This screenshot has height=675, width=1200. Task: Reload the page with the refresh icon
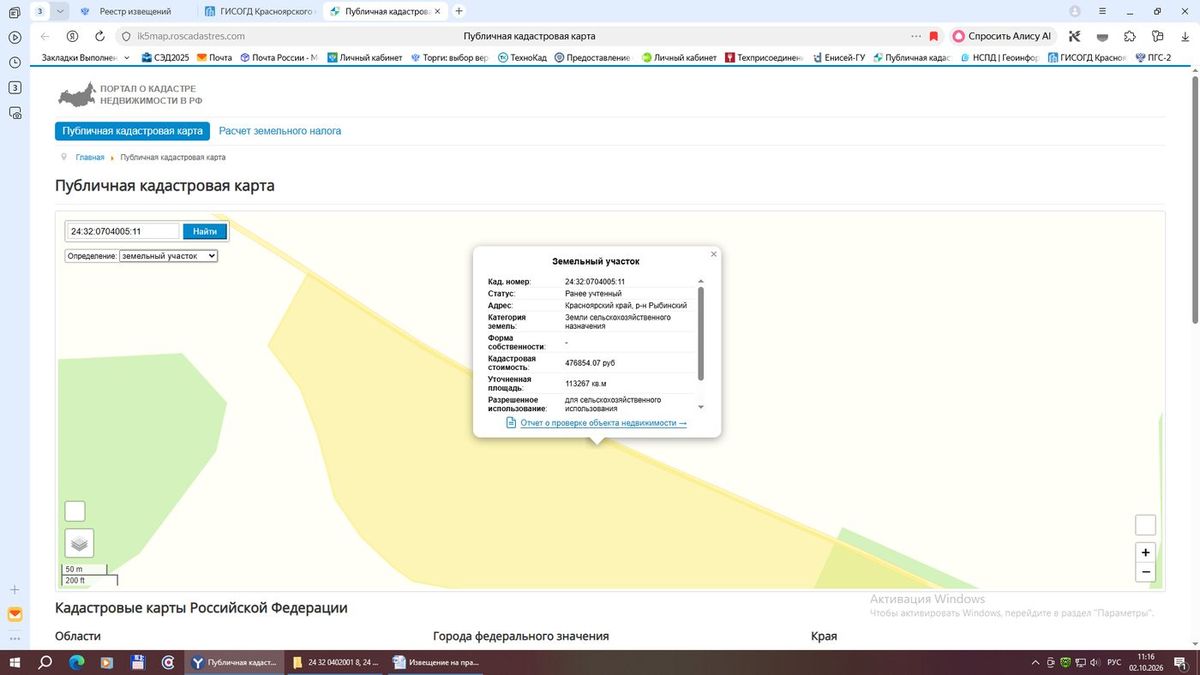point(98,36)
